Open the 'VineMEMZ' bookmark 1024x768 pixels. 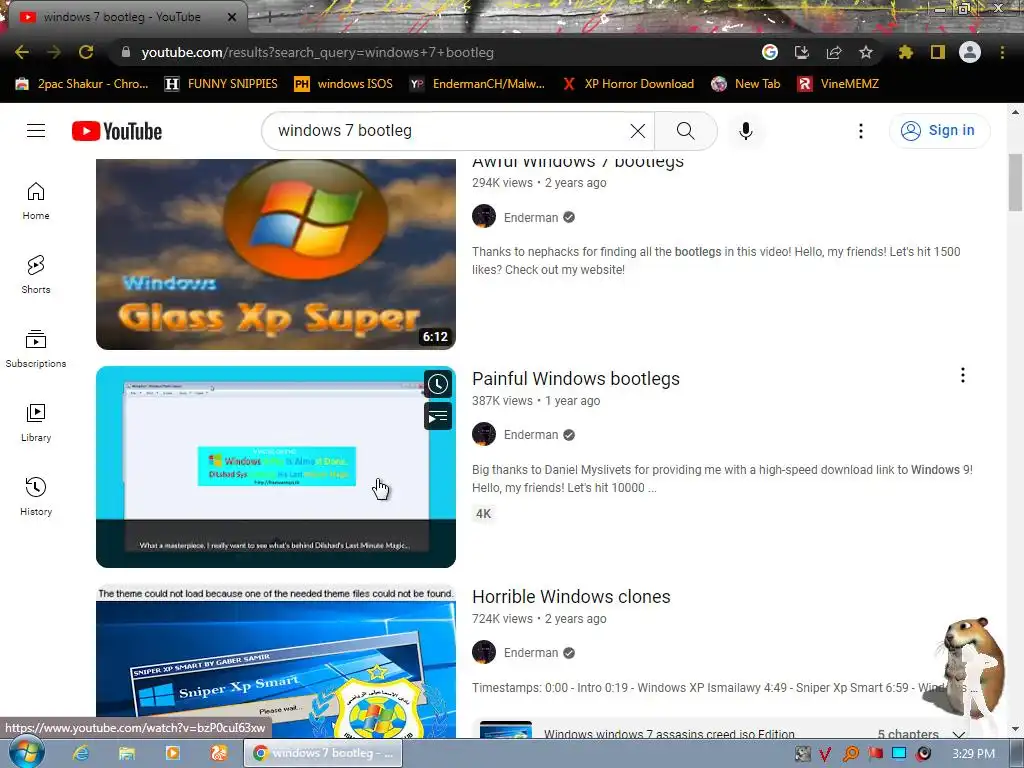point(838,84)
